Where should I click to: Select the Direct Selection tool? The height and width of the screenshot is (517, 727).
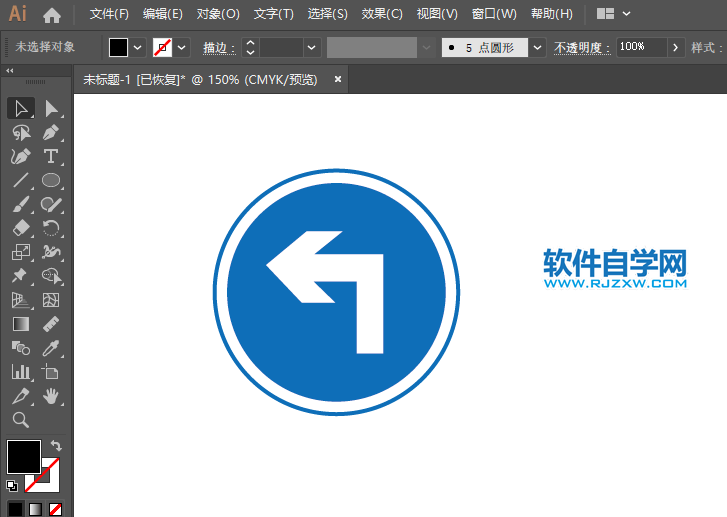(51, 109)
